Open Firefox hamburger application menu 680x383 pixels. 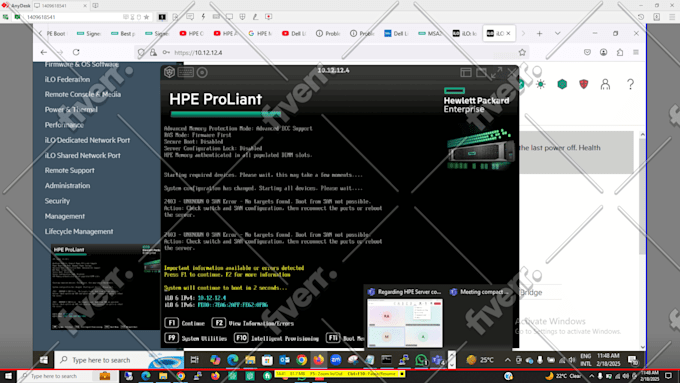coord(636,52)
